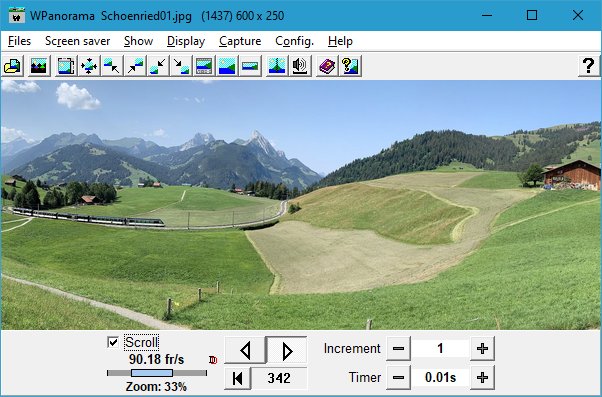Click the Increment label
Image resolution: width=602 pixels, height=397 pixels.
pyautogui.click(x=352, y=349)
